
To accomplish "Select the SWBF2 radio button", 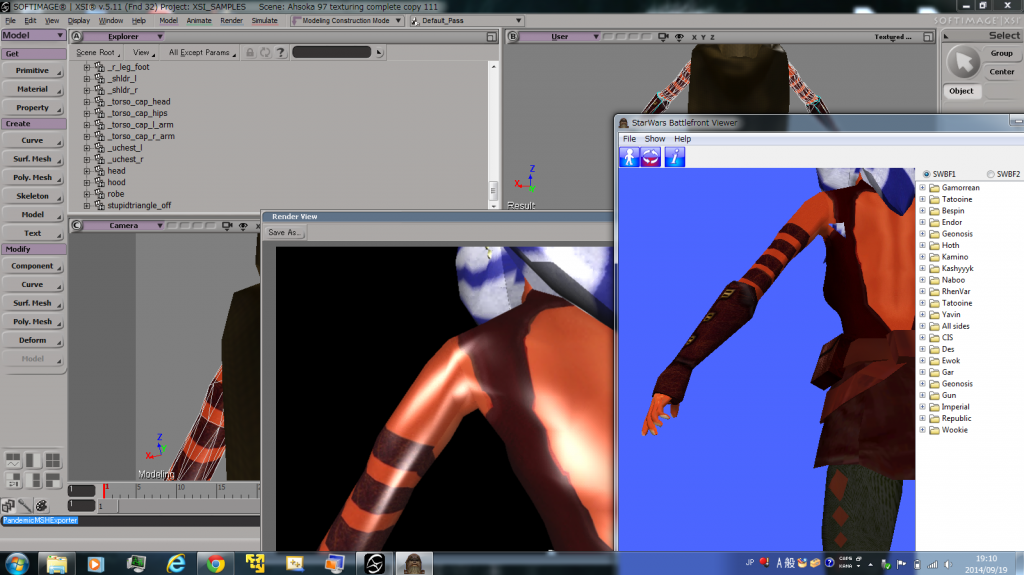I will pos(991,174).
